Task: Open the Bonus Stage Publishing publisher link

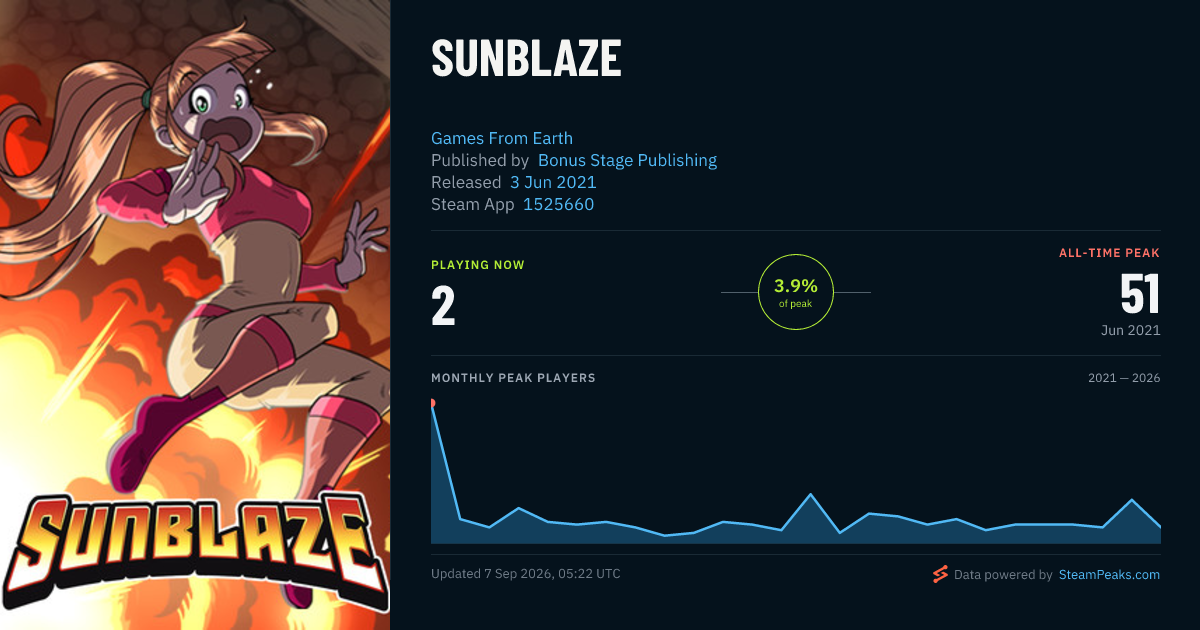Action: pos(627,160)
